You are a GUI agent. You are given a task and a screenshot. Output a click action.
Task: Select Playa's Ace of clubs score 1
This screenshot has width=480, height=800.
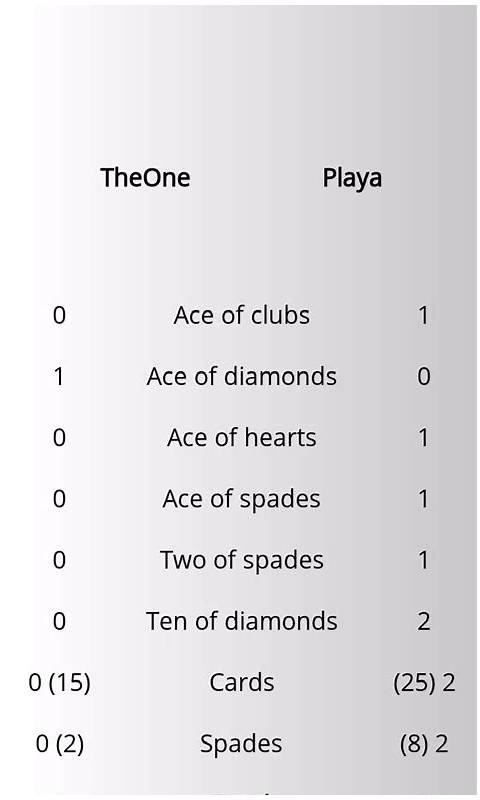tap(423, 315)
